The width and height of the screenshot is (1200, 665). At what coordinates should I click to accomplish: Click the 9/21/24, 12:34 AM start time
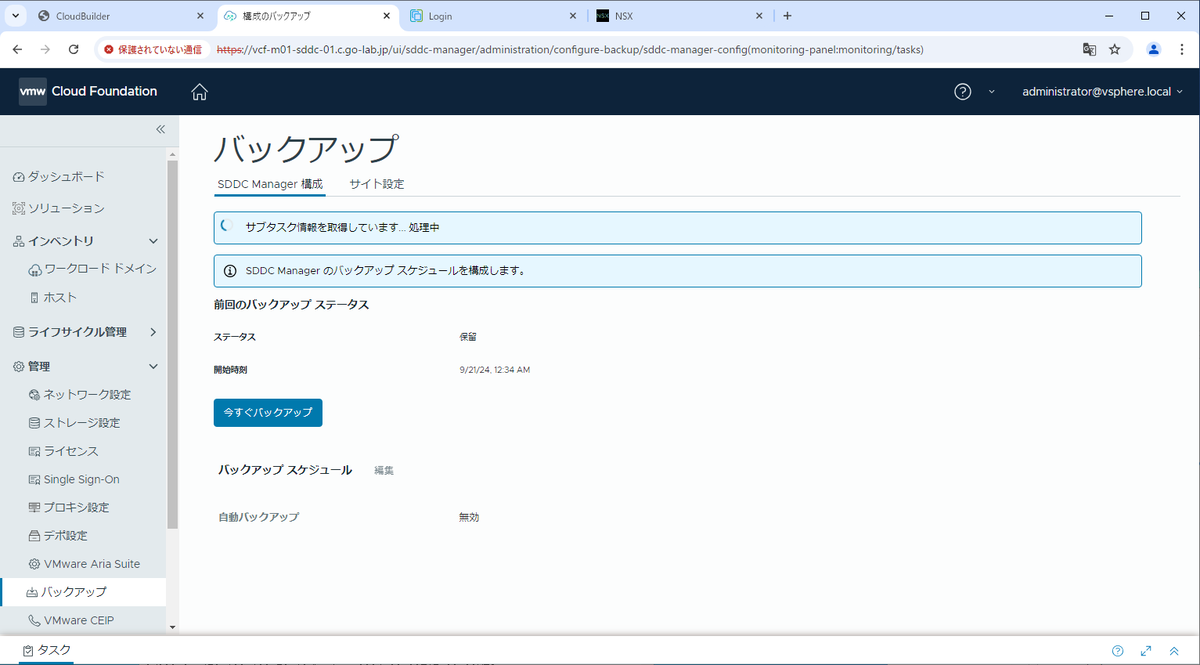click(494, 370)
